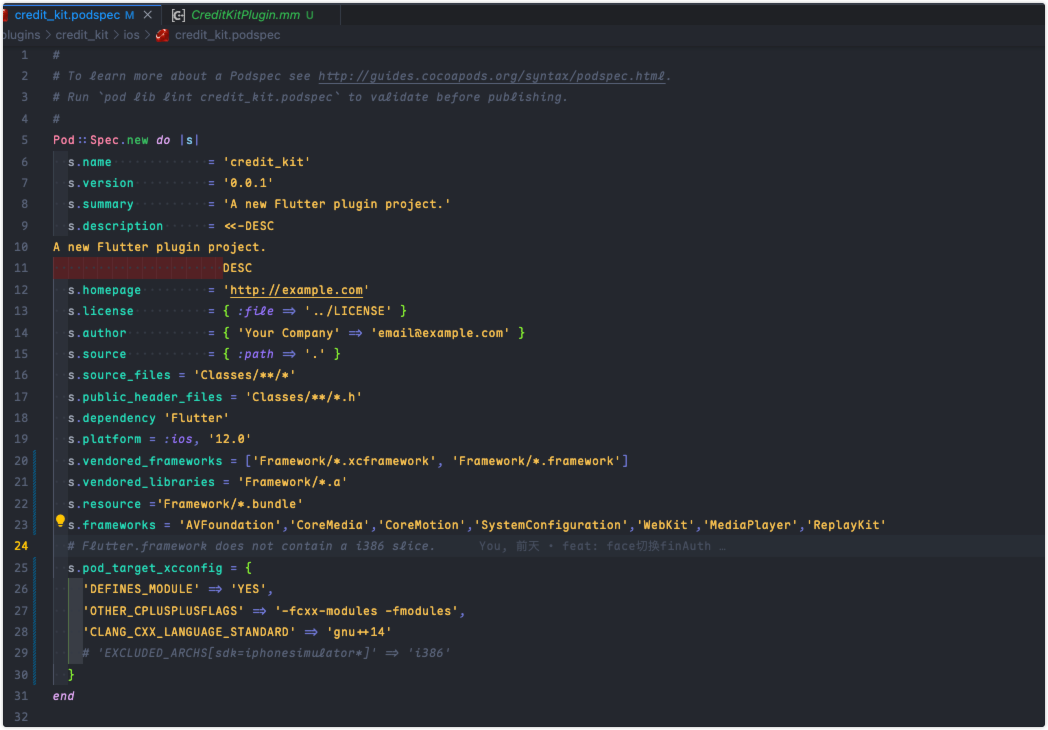Click the 'end' keyword on line 31

(63, 696)
